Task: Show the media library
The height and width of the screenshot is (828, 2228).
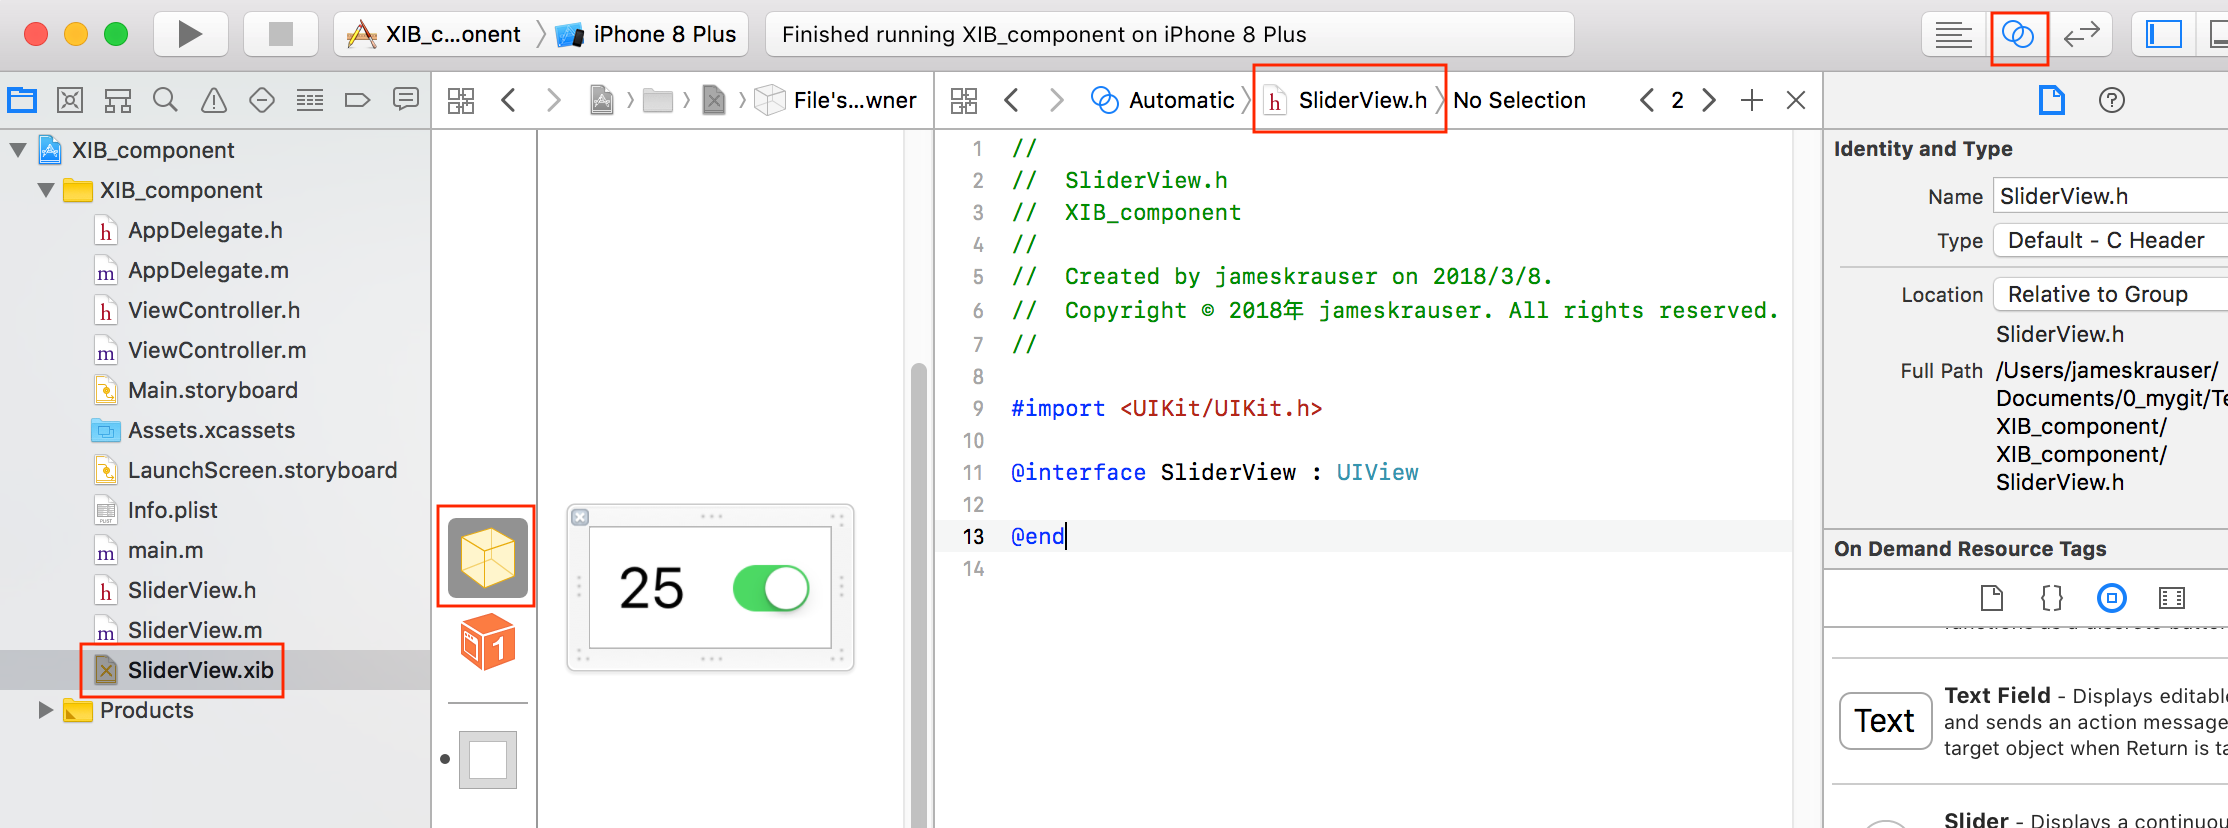Action: (x=2172, y=598)
